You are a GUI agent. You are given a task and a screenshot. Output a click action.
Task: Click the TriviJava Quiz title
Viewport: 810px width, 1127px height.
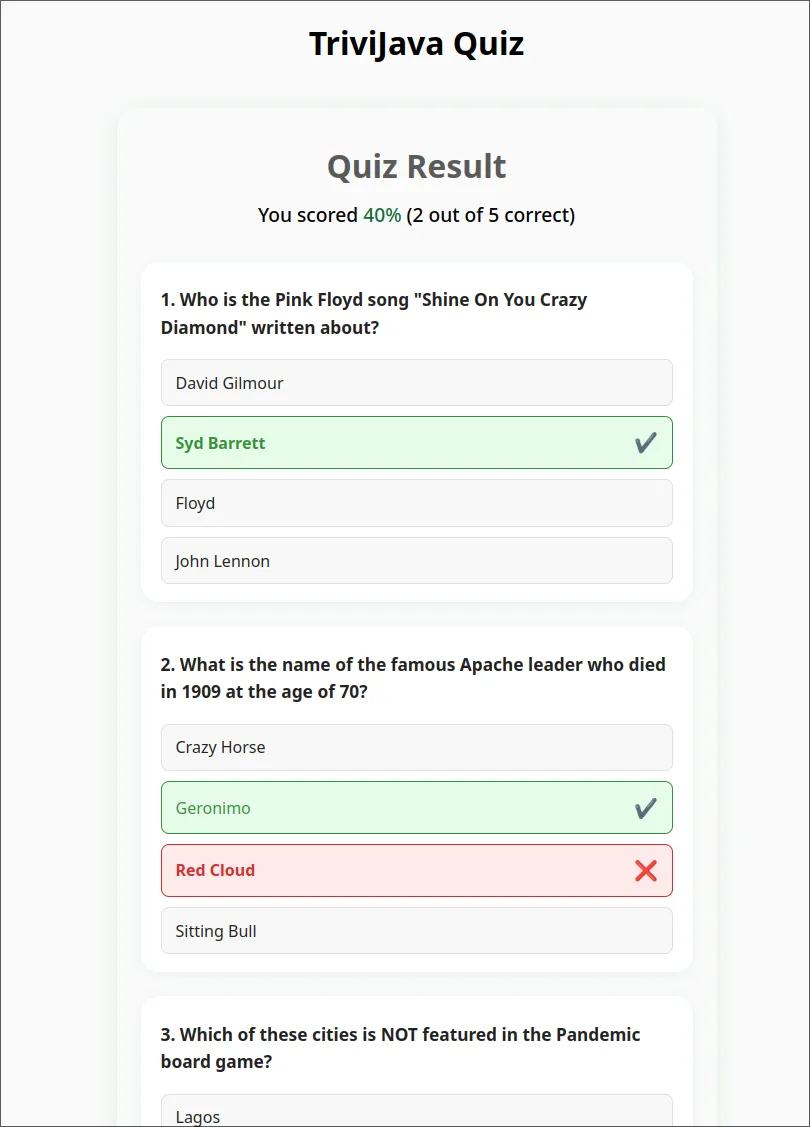tap(416, 43)
